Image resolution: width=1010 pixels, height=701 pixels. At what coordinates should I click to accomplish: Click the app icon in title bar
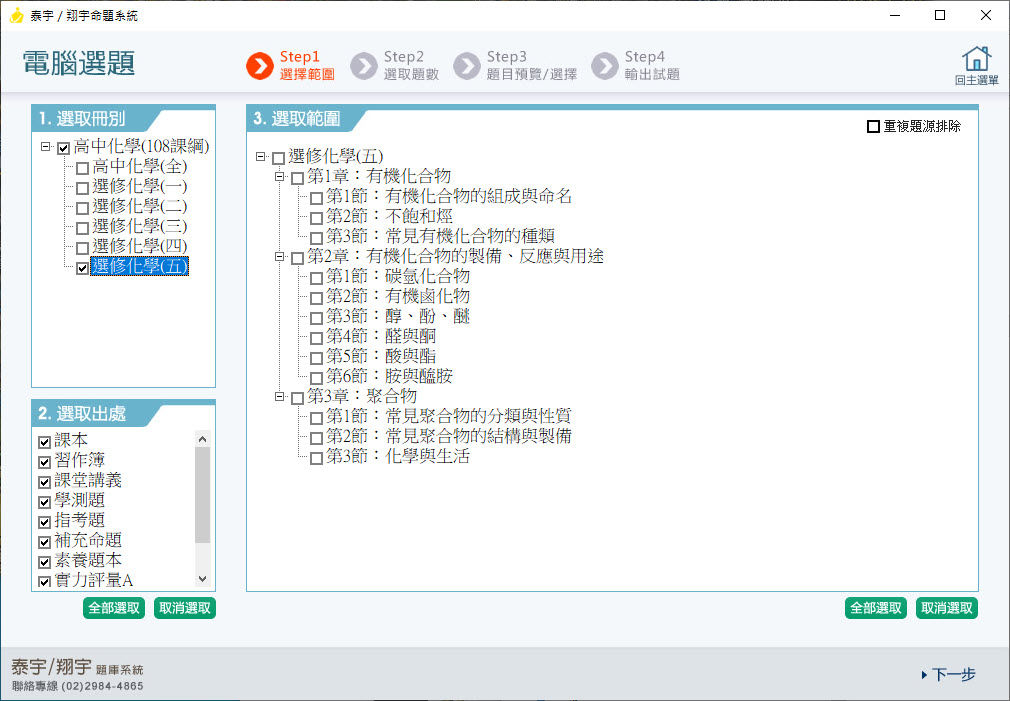click(x=16, y=16)
